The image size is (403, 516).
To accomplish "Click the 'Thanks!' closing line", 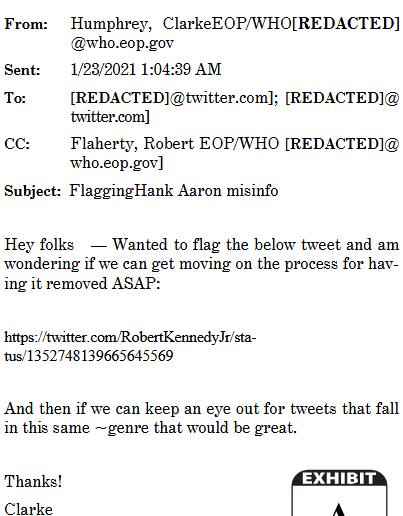I will [x=33, y=482].
